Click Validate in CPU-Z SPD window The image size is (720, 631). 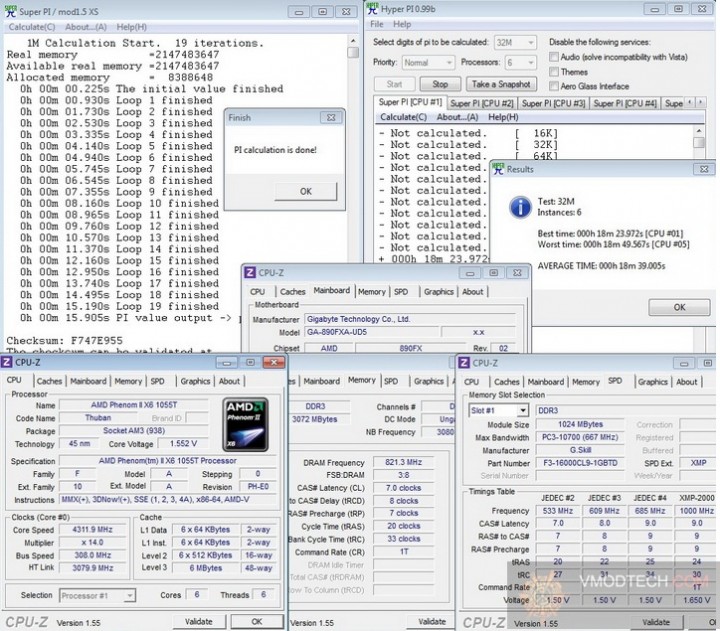click(655, 622)
